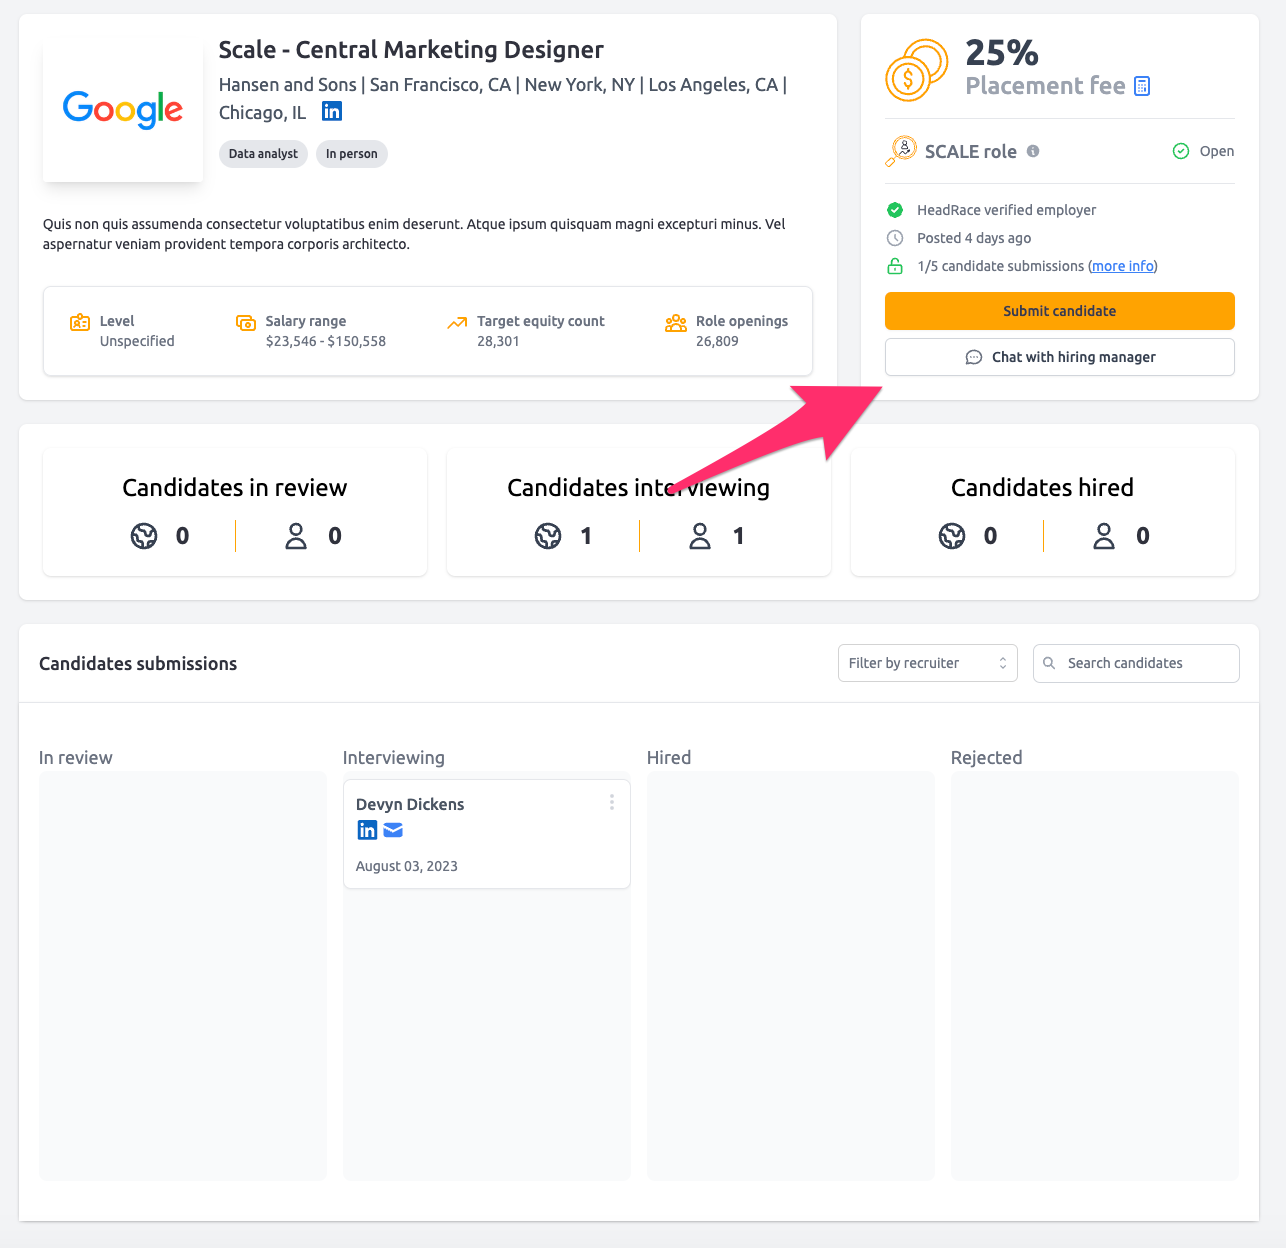
Task: Click the Google company logo
Action: coord(123,109)
